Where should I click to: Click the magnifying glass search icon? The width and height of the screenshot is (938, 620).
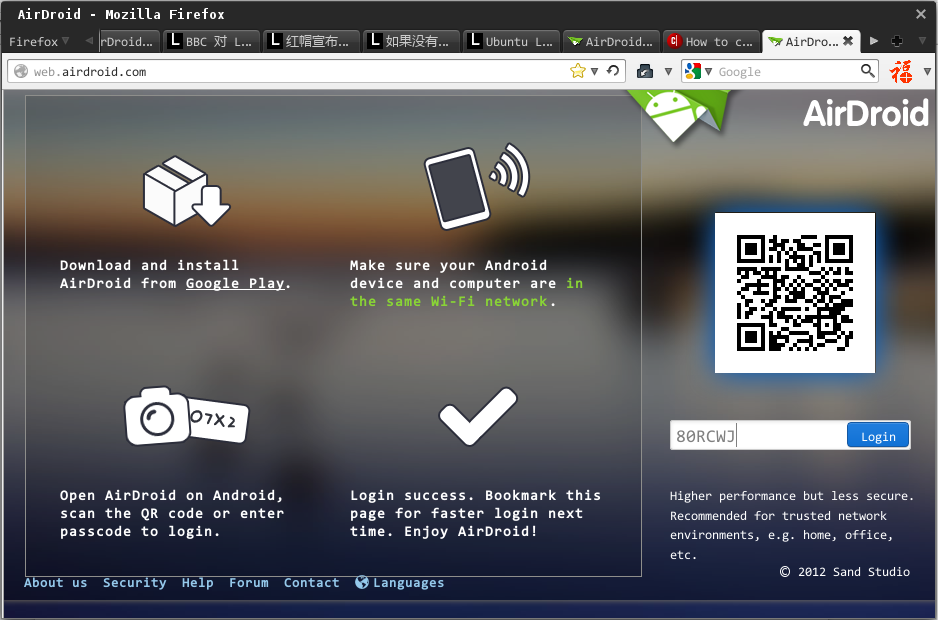coord(867,71)
